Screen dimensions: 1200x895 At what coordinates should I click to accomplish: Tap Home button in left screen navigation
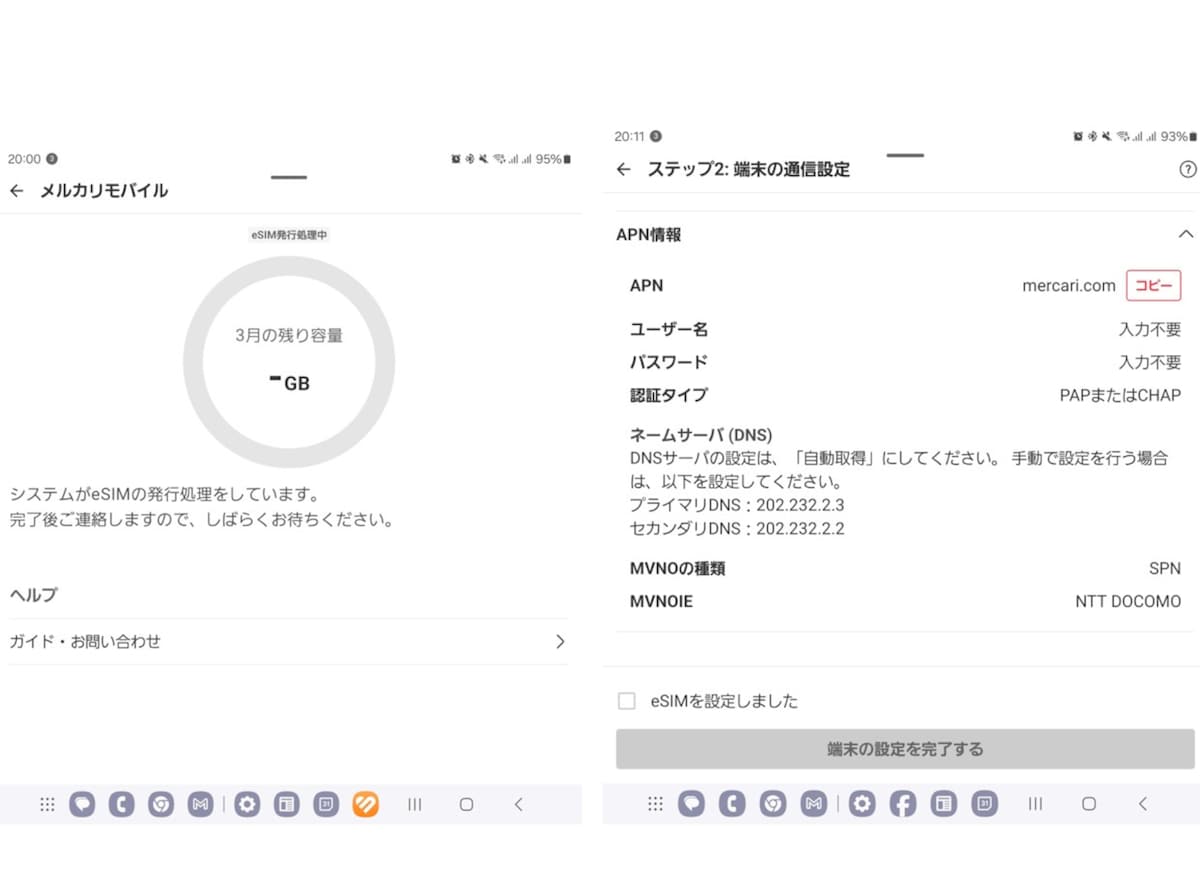(x=466, y=804)
